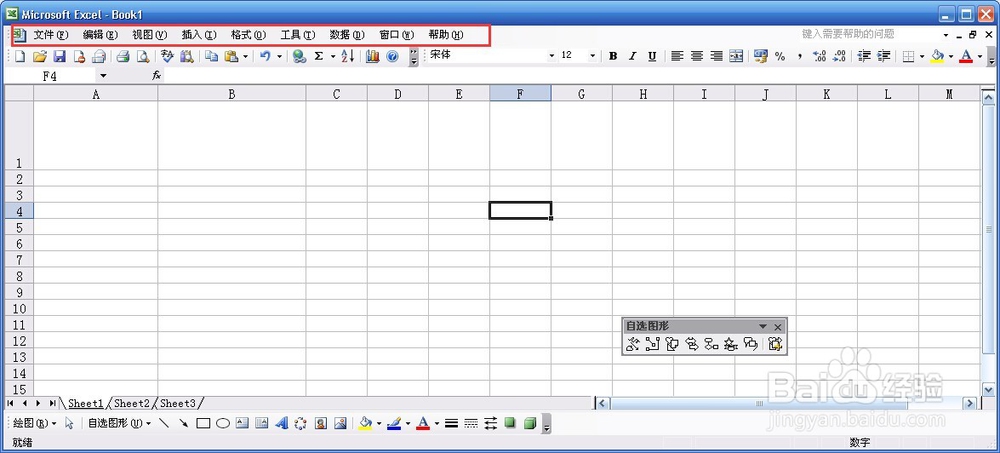Image resolution: width=1000 pixels, height=453 pixels.
Task: Open the font name dropdown 宋体
Action: (x=552, y=56)
